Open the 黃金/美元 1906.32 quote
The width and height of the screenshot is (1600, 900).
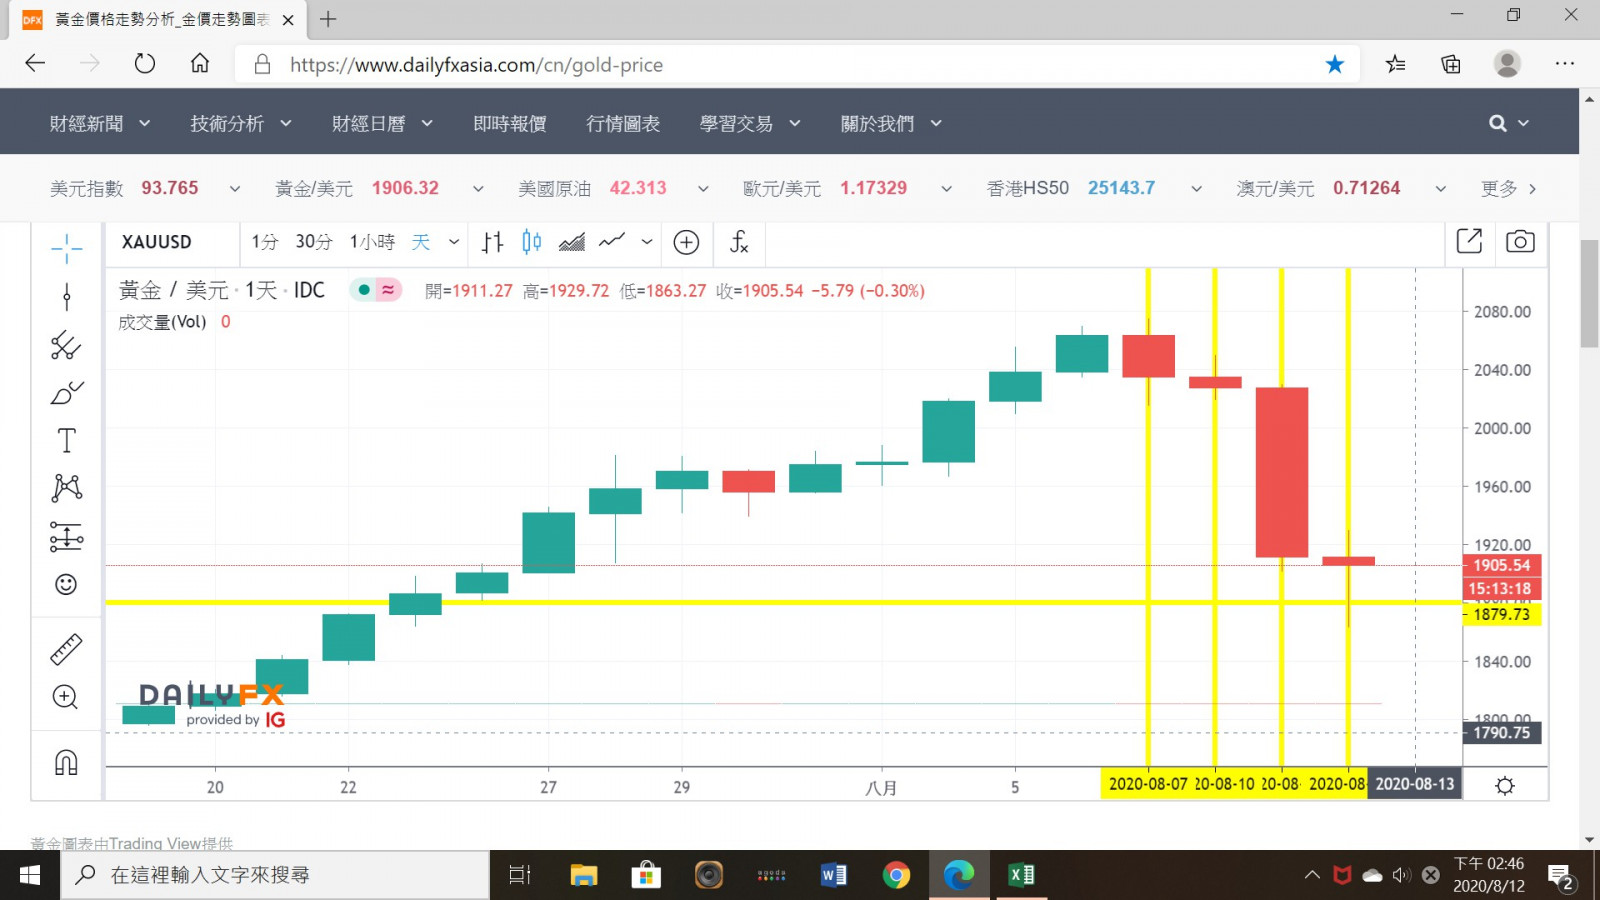click(357, 188)
